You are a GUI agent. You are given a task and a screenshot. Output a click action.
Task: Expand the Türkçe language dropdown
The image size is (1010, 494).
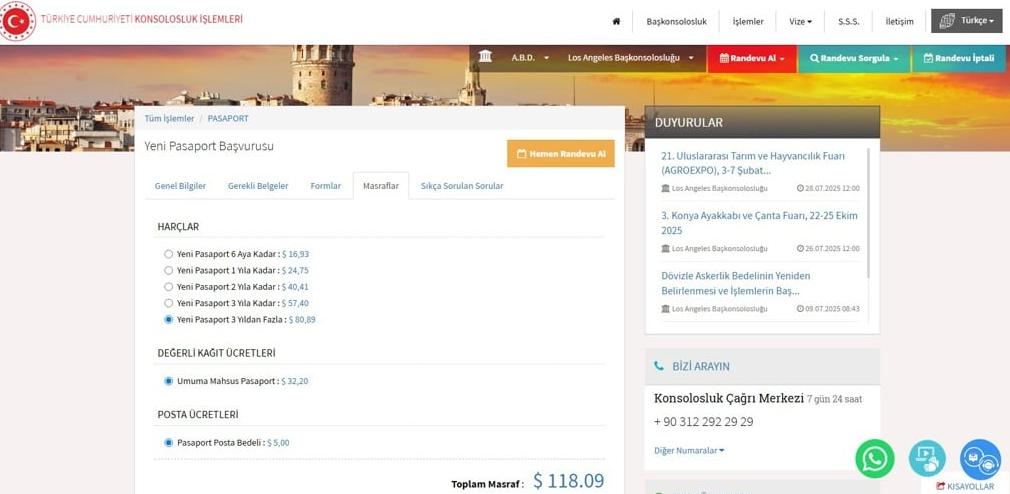tap(965, 21)
